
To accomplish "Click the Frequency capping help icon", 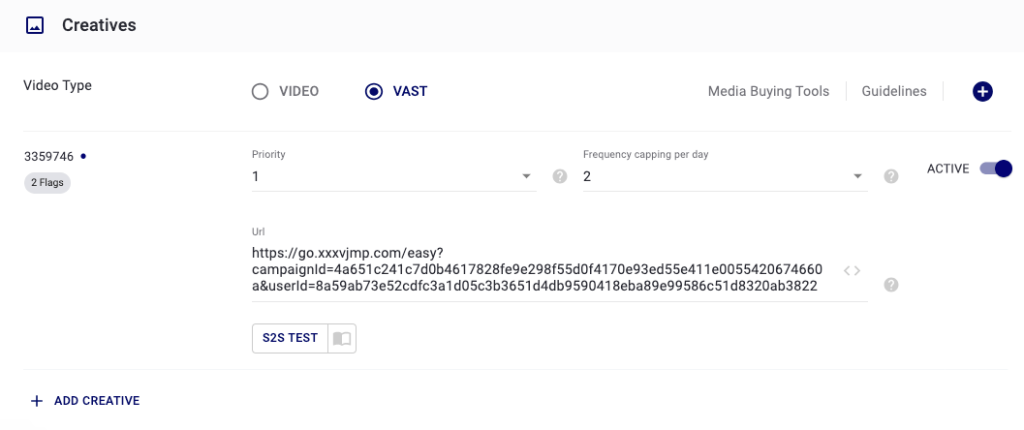I will [x=891, y=177].
